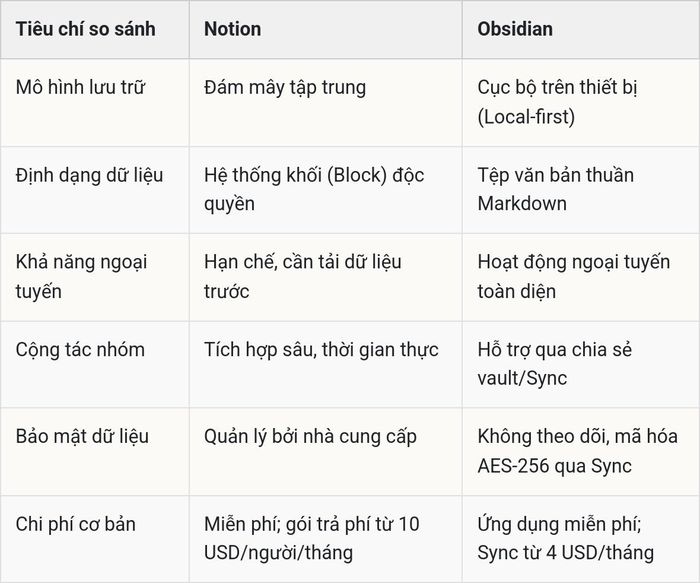Select the 'Chi phí cơ bản' row label
This screenshot has width=700, height=583.
click(x=75, y=524)
